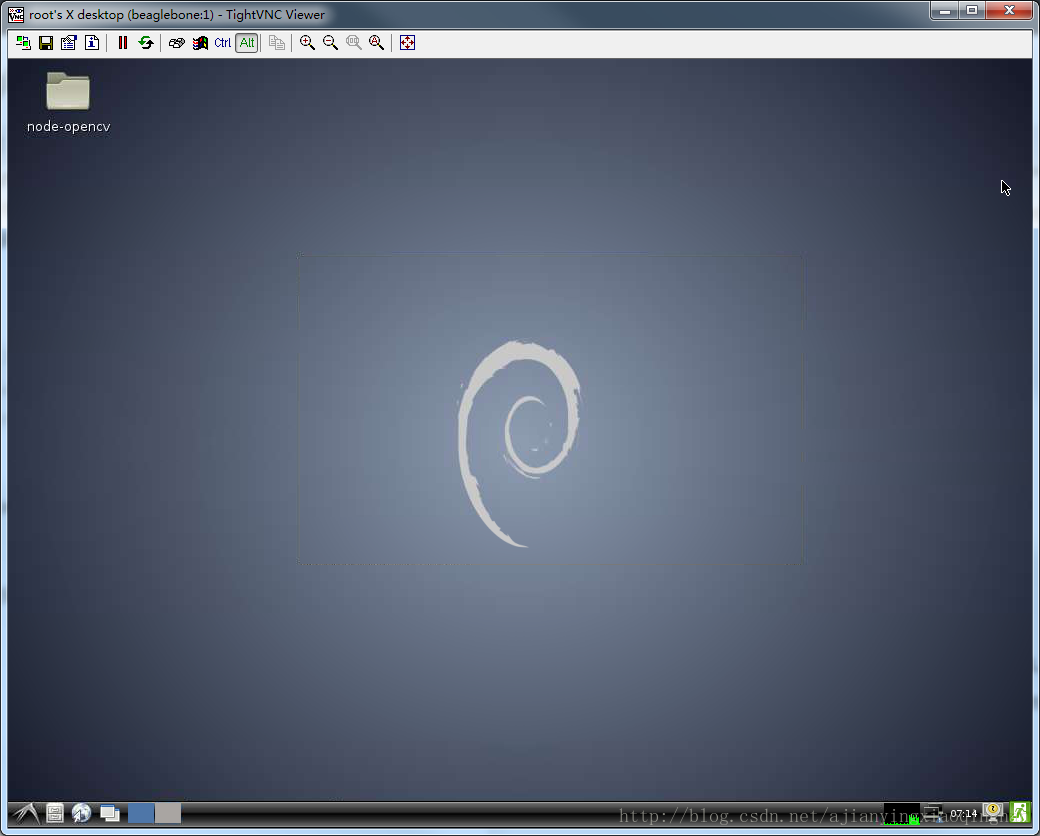Click the network status tray icon
This screenshot has height=836, width=1040.
(933, 813)
